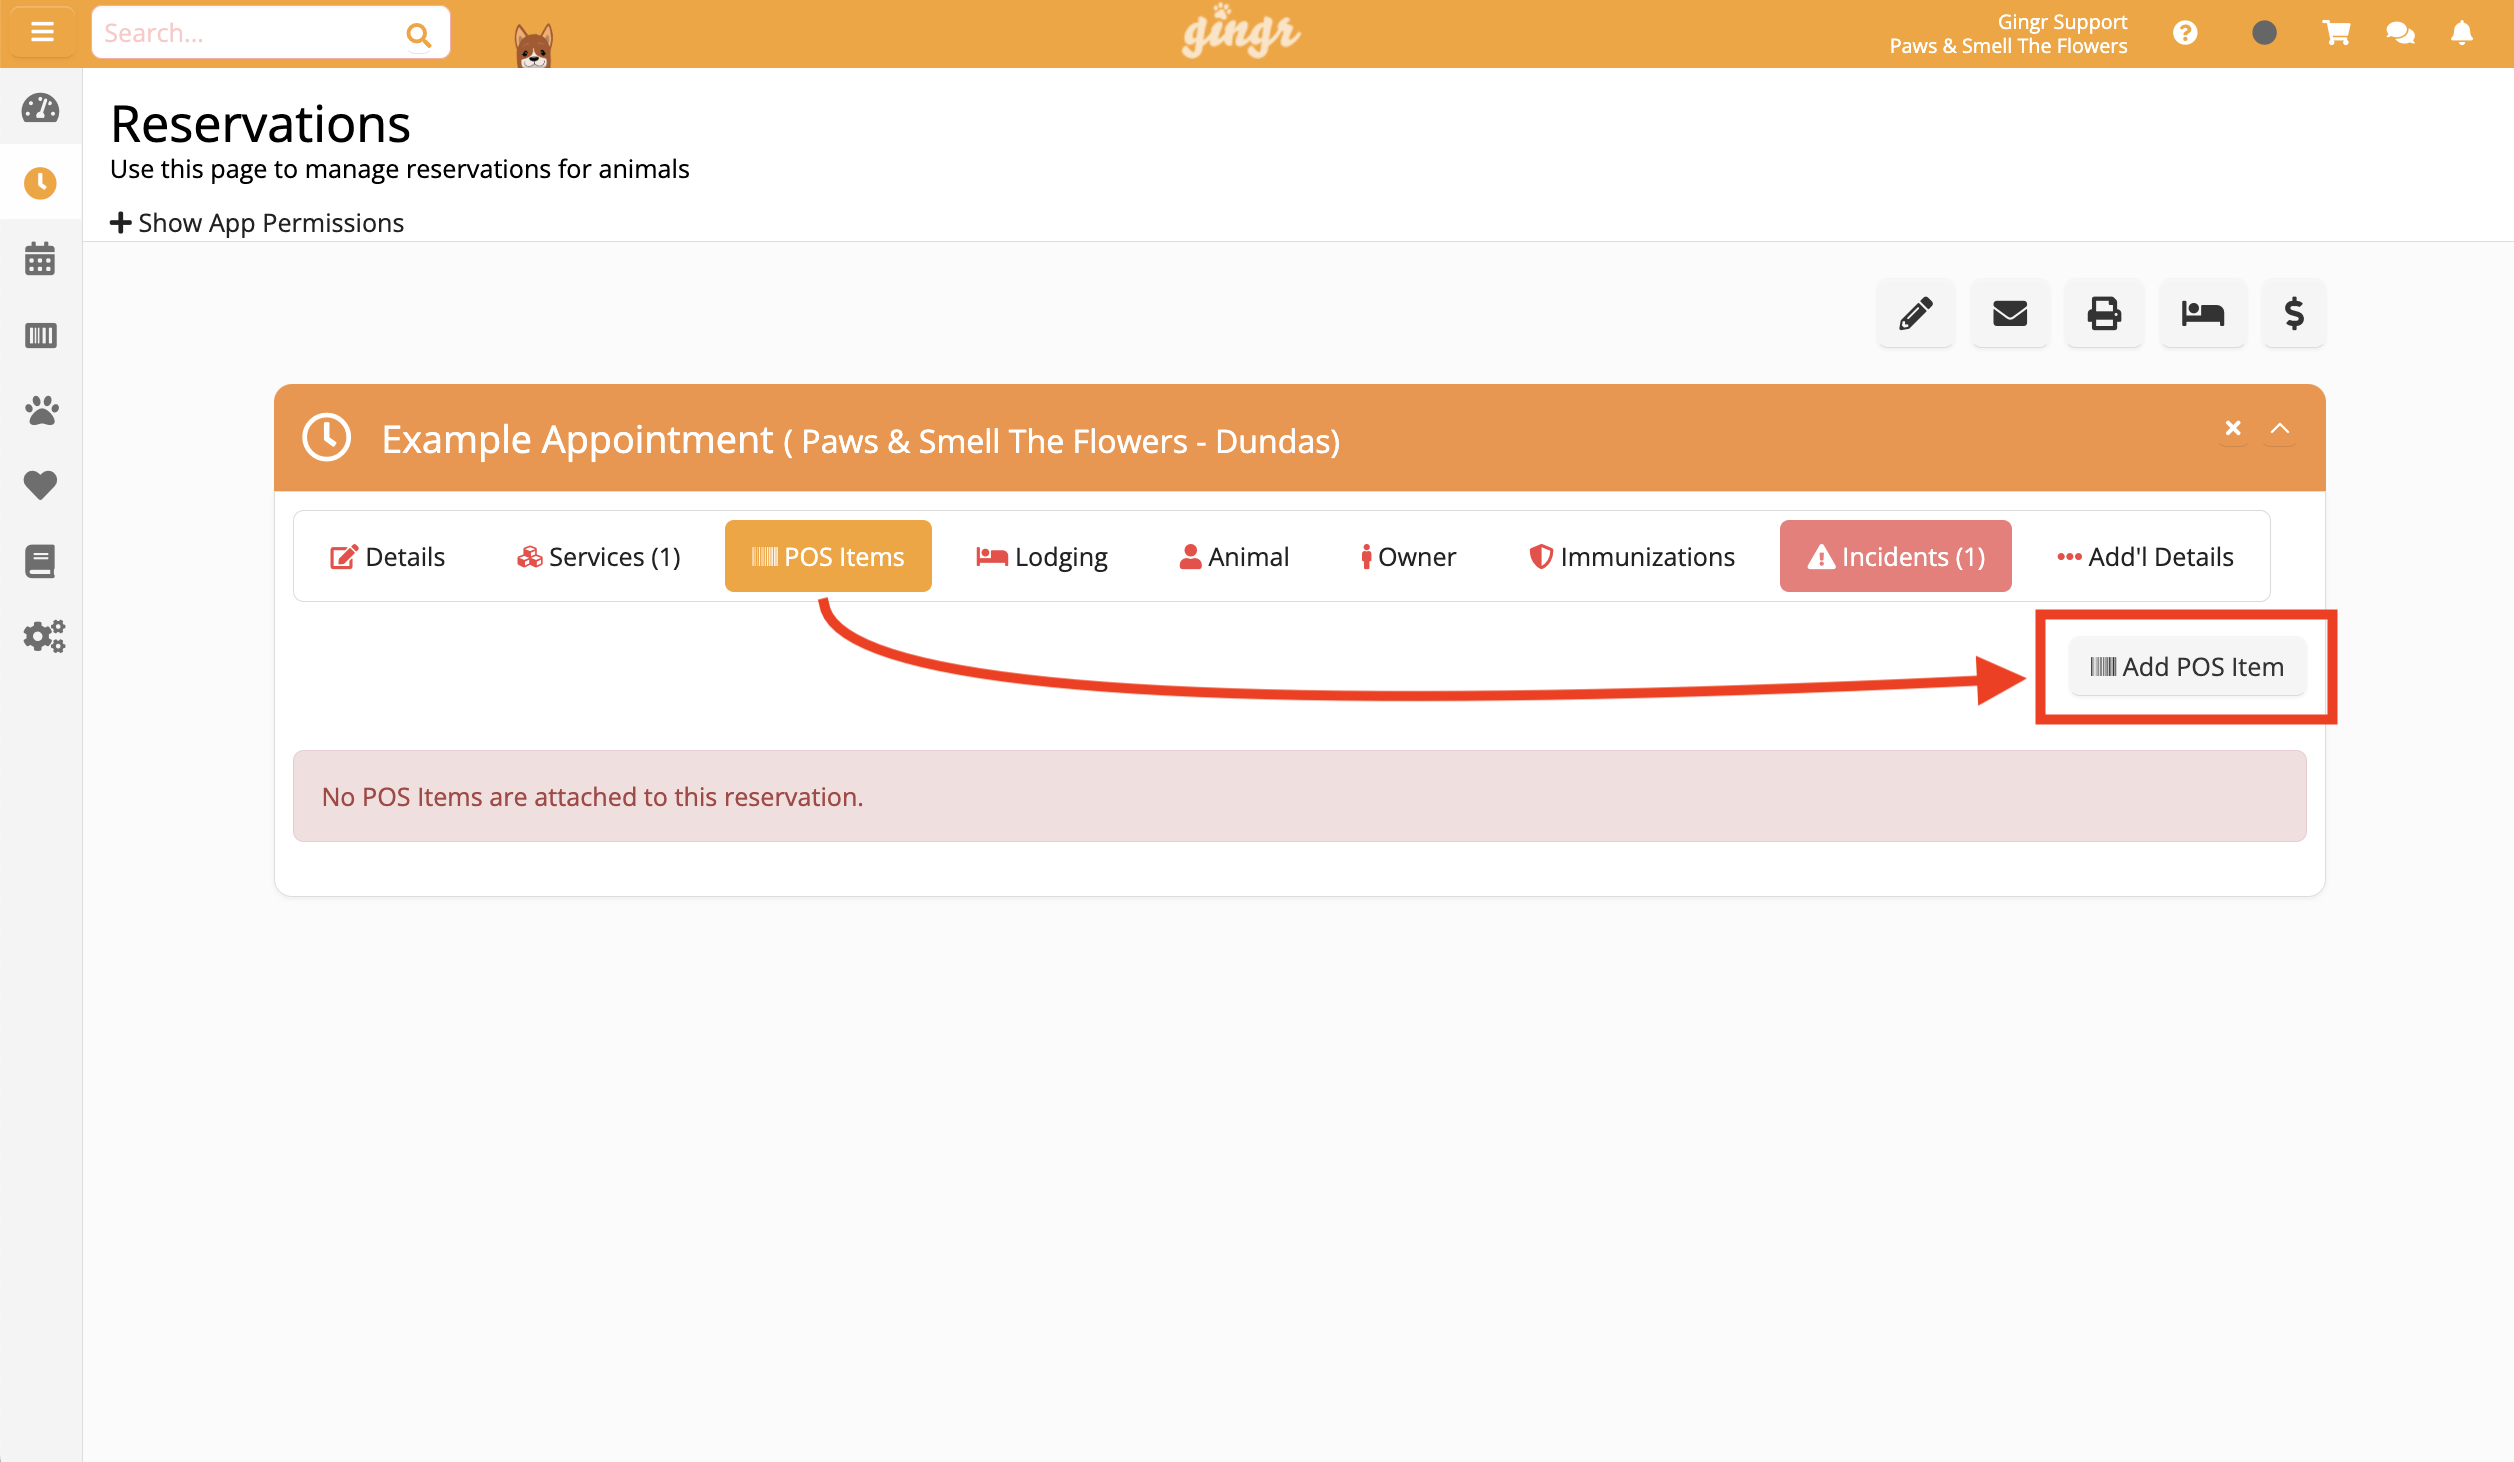Open the hamburger menu
The image size is (2514, 1462).
42,33
